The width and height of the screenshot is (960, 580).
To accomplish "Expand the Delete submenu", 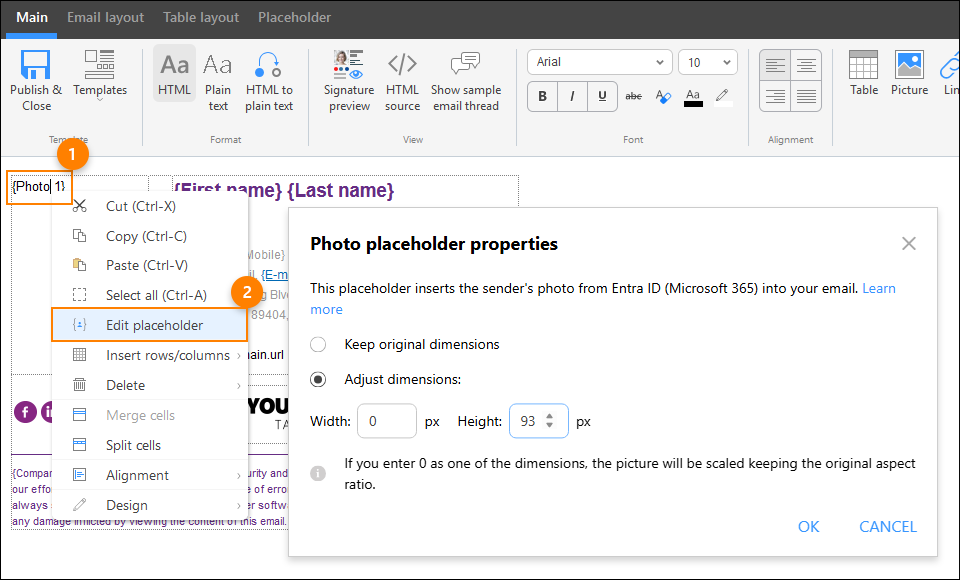I will [x=150, y=385].
